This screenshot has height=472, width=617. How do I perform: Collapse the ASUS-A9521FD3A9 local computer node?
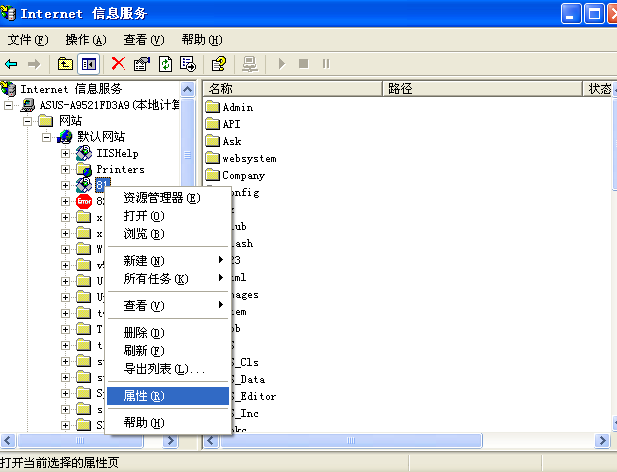pos(9,105)
